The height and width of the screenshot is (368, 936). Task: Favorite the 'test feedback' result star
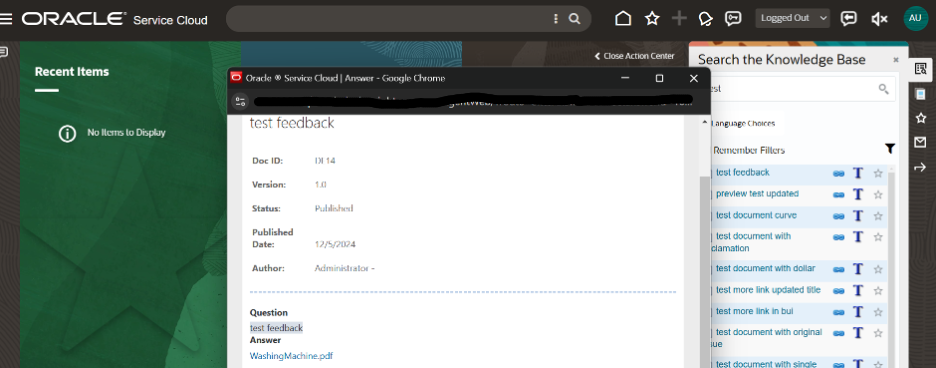point(878,173)
